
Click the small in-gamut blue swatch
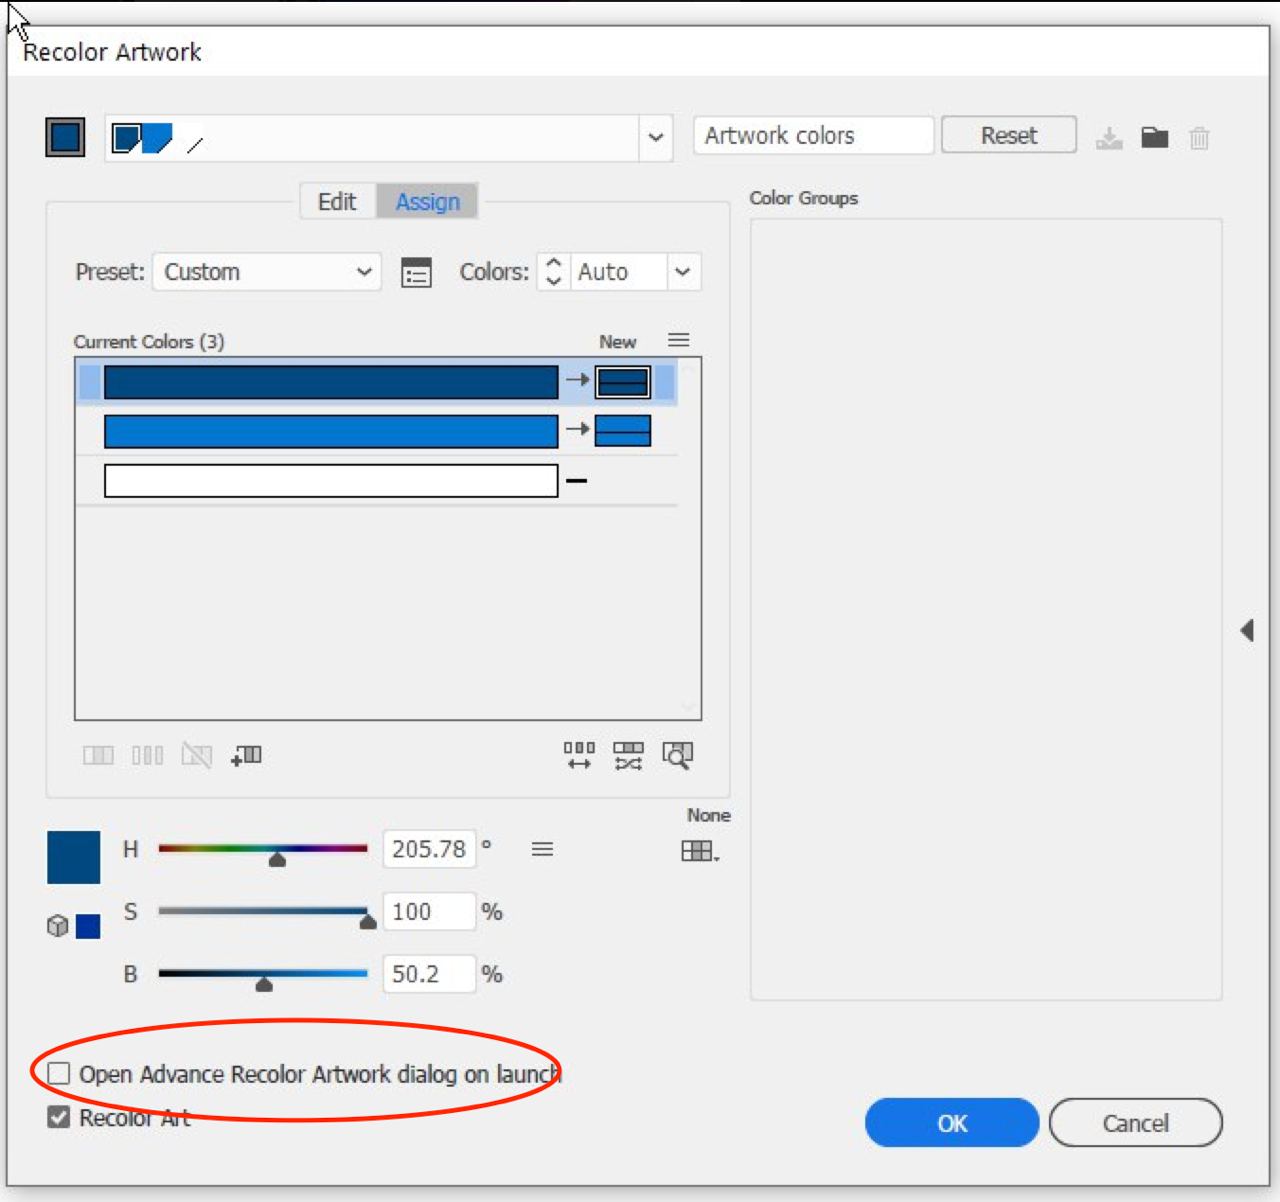pos(88,926)
